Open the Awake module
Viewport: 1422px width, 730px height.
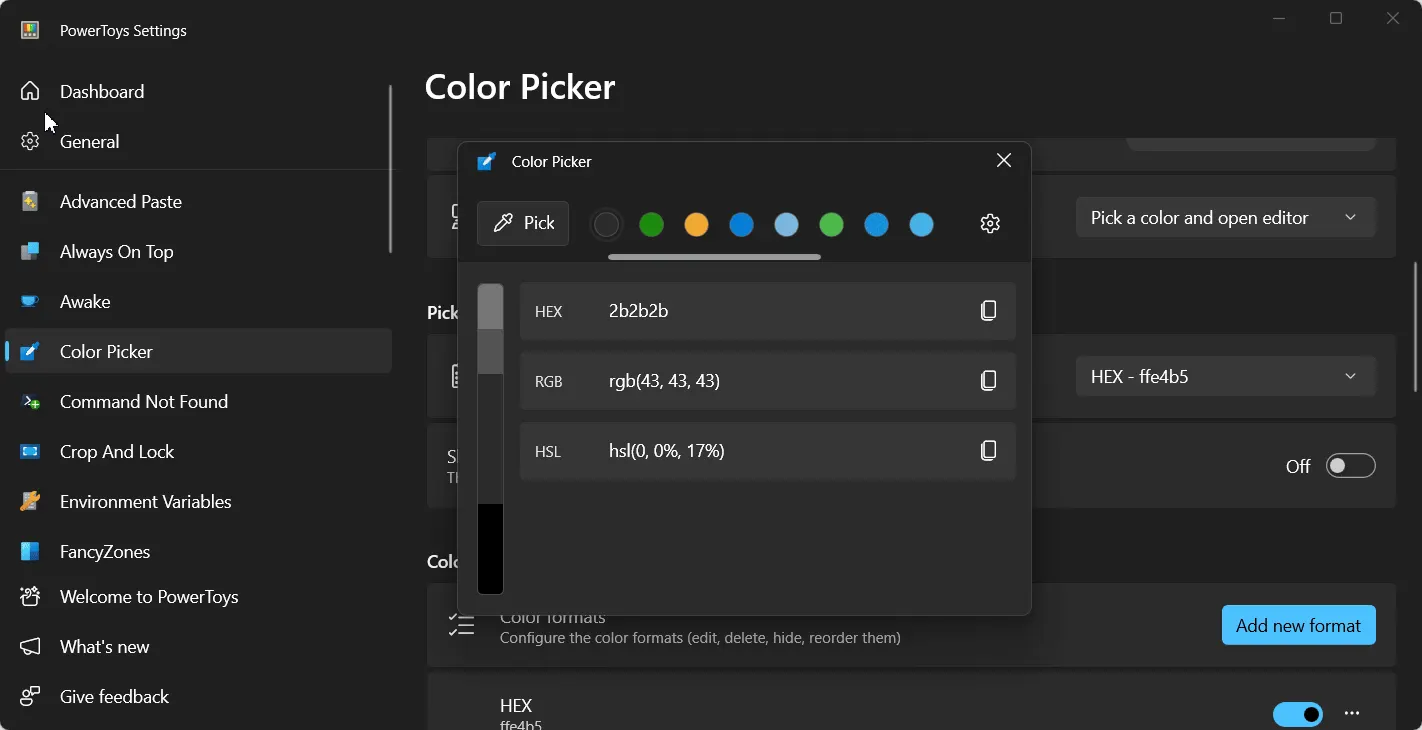pos(198,301)
